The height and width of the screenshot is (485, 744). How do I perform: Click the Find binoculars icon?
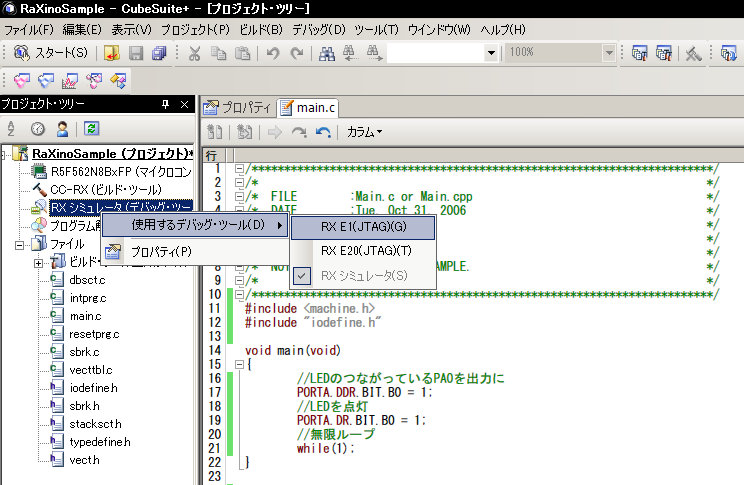(x=326, y=53)
